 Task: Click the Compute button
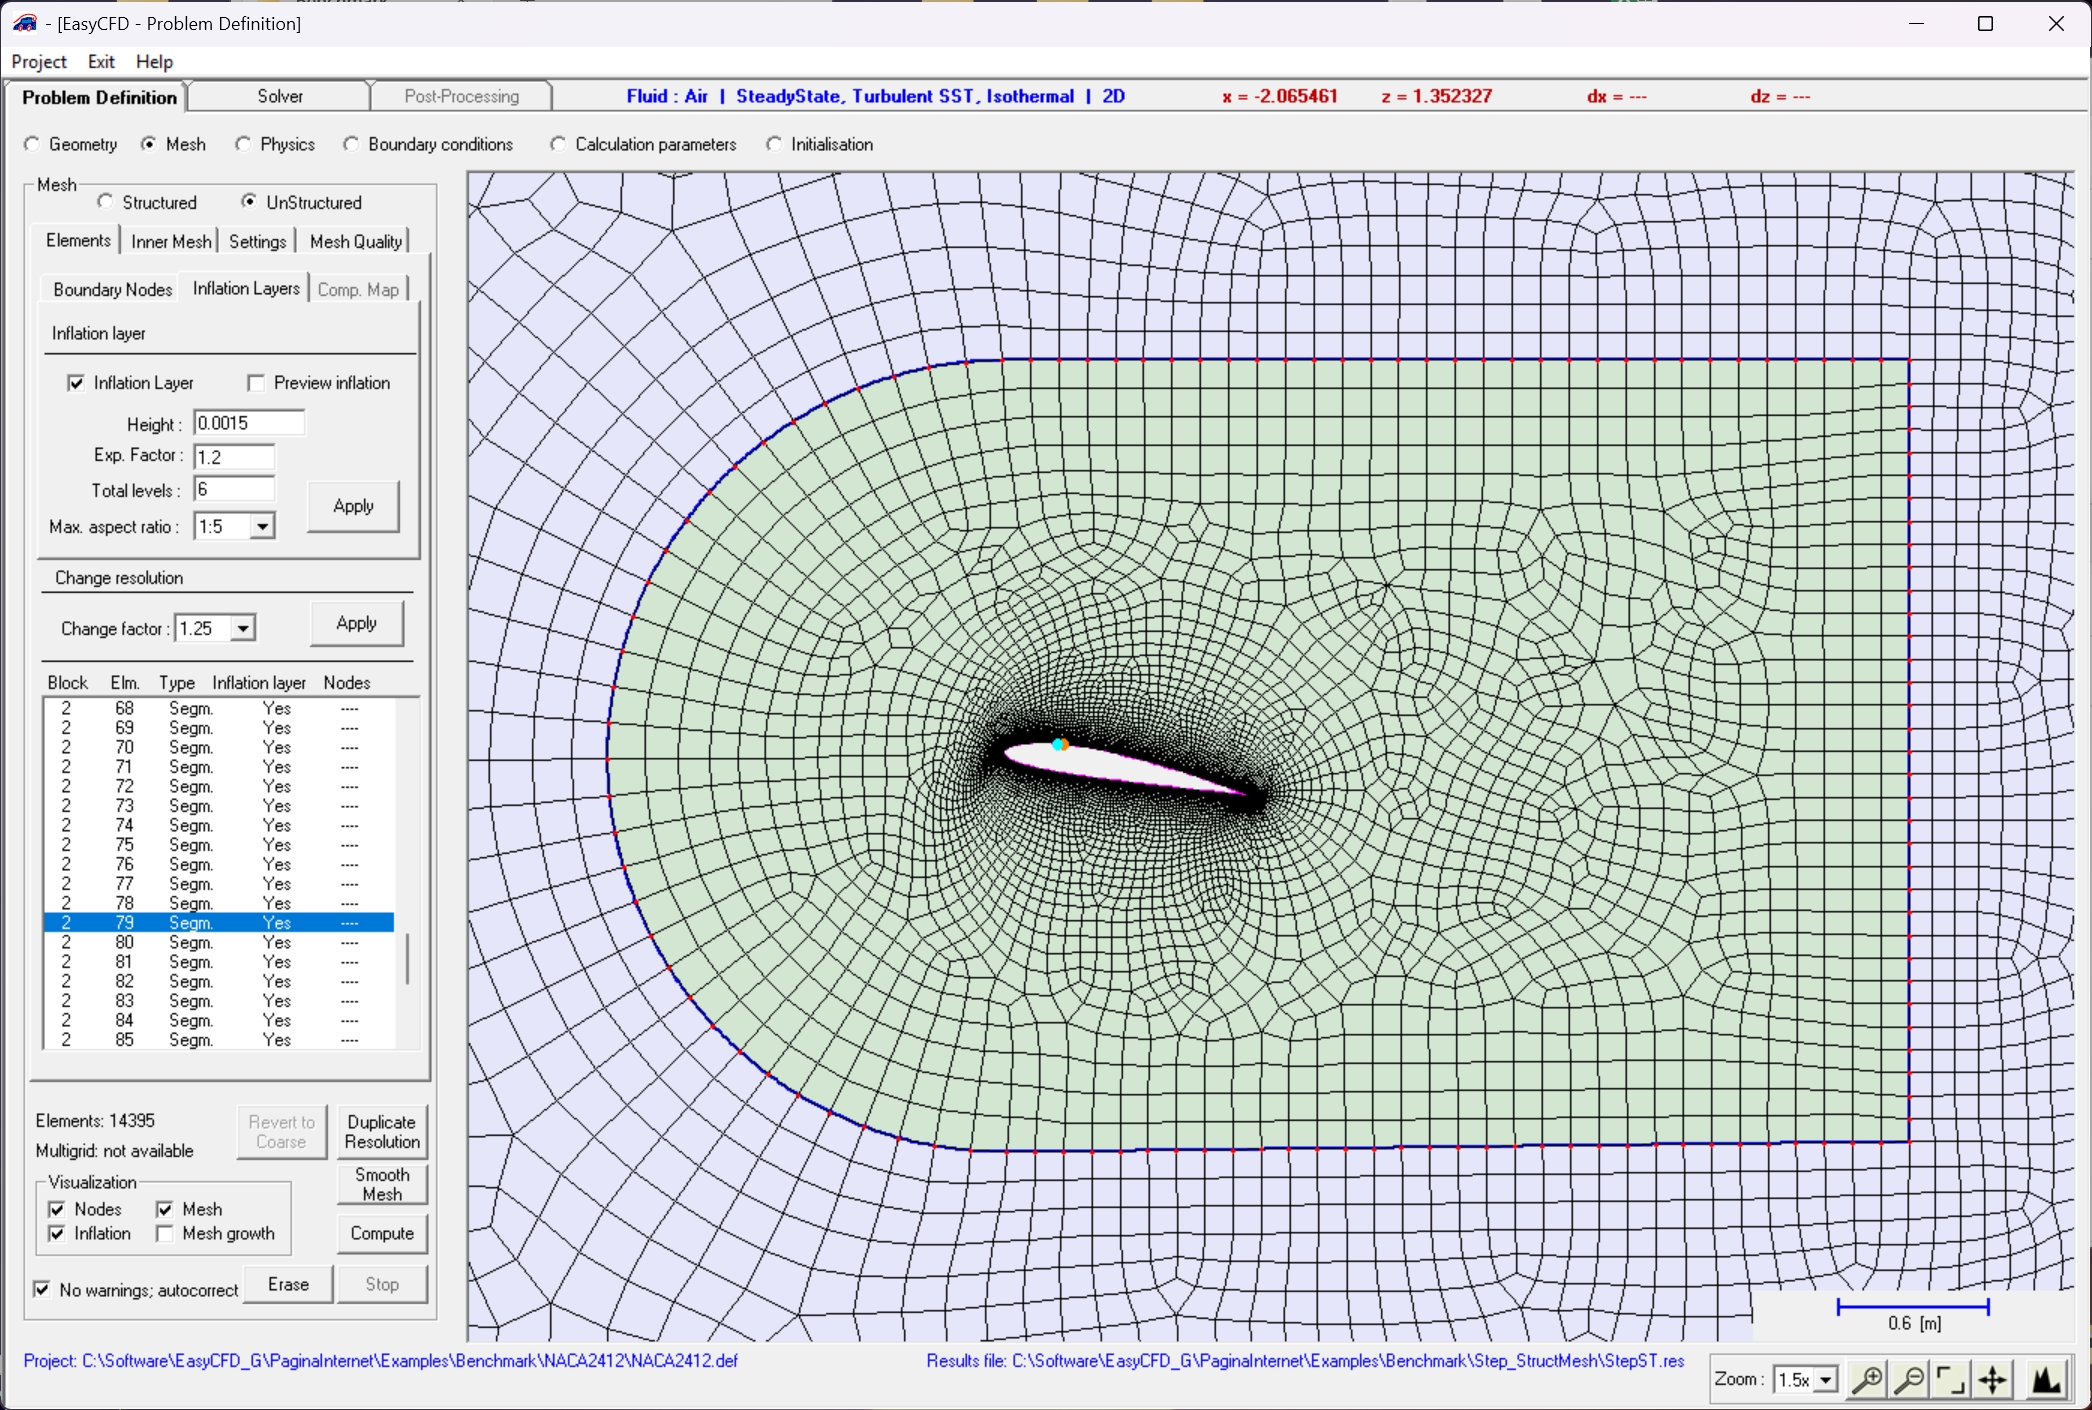click(x=382, y=1234)
